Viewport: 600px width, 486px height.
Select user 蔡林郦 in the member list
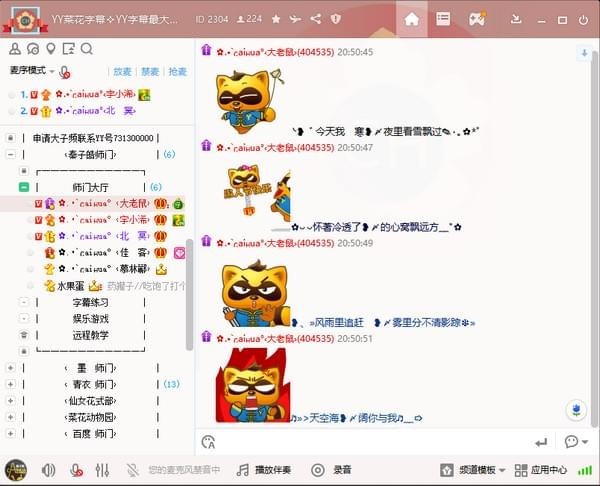[103, 269]
